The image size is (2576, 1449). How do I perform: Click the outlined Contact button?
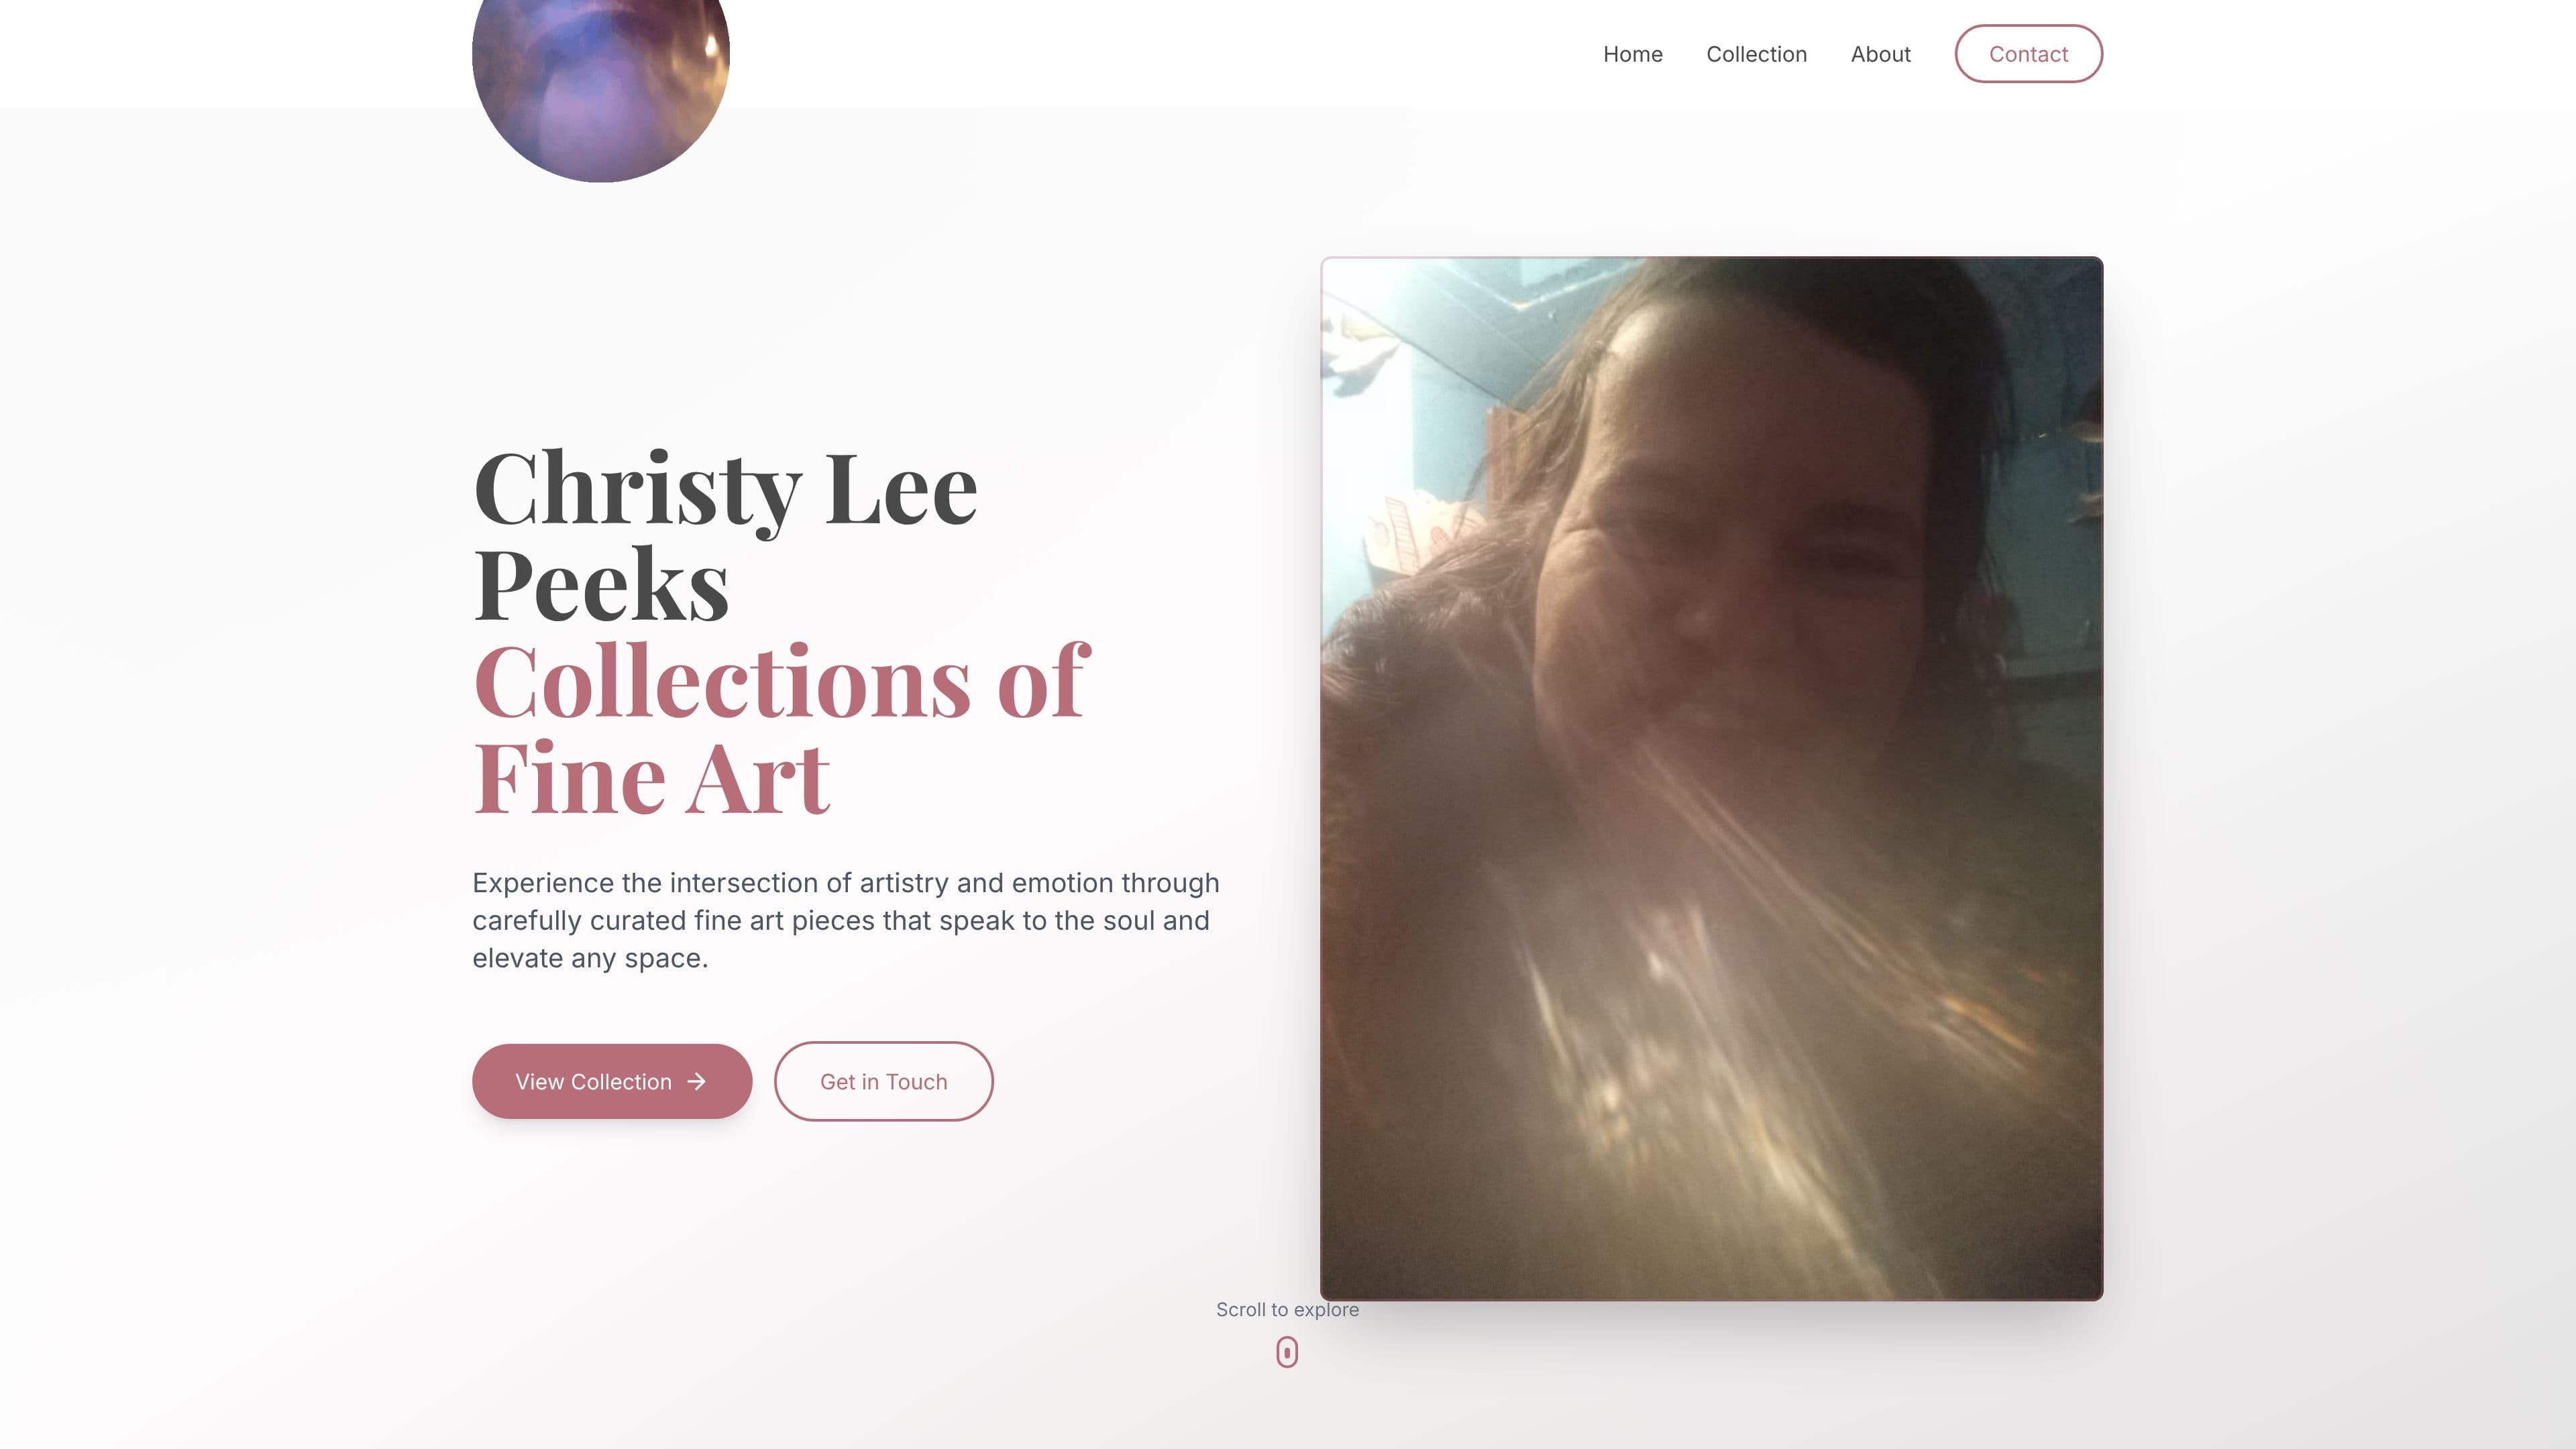pos(2028,54)
